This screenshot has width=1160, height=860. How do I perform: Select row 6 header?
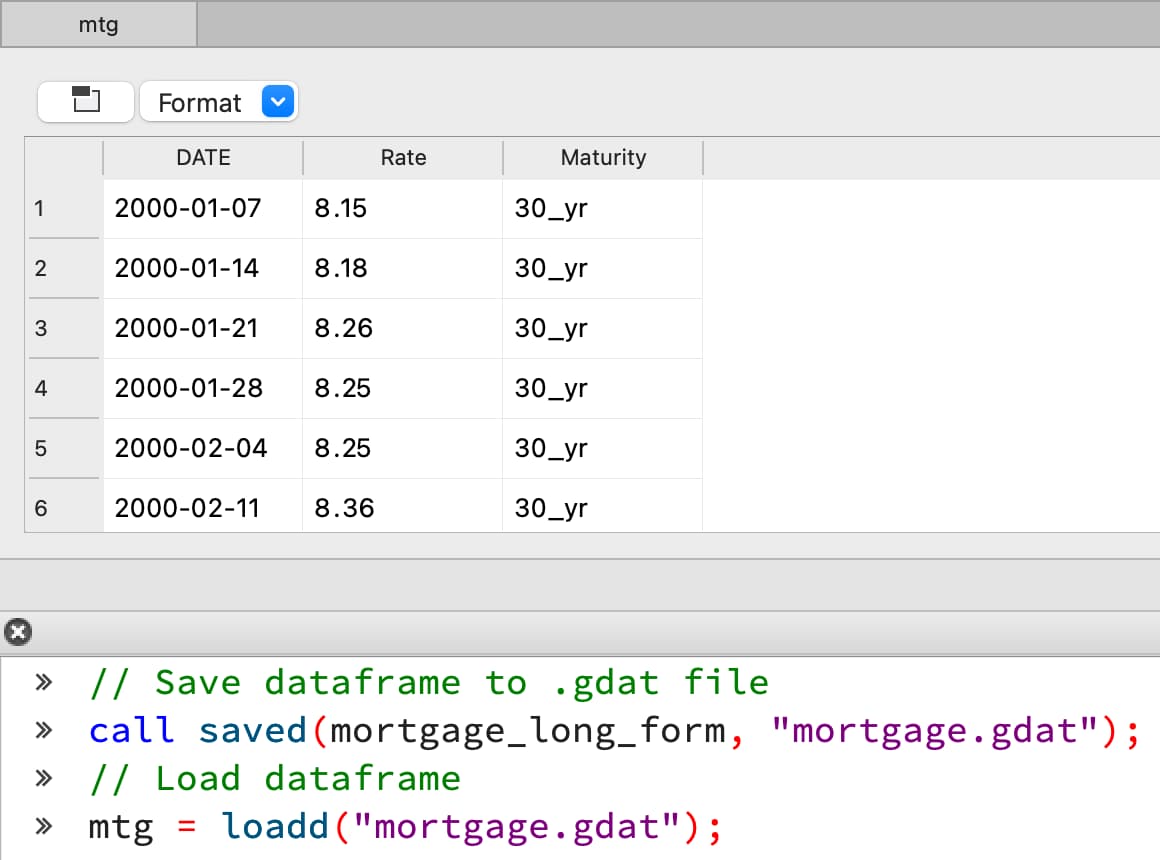click(x=40, y=509)
